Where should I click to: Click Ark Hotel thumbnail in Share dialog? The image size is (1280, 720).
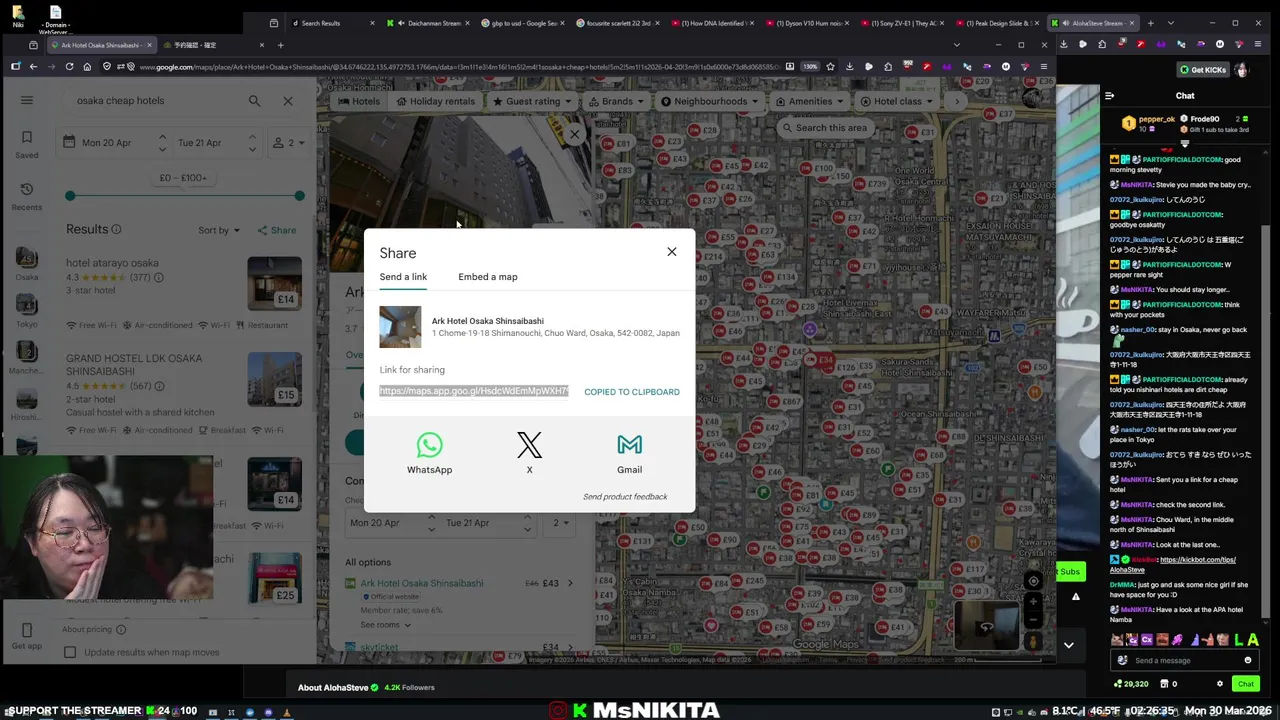coord(400,327)
